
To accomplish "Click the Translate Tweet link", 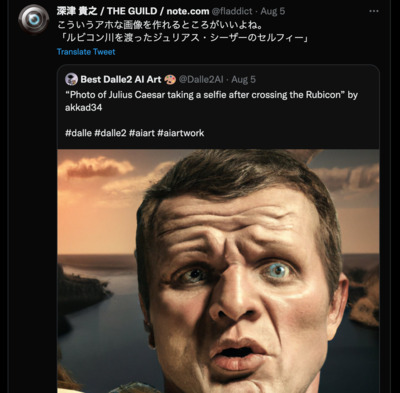I will tap(86, 52).
